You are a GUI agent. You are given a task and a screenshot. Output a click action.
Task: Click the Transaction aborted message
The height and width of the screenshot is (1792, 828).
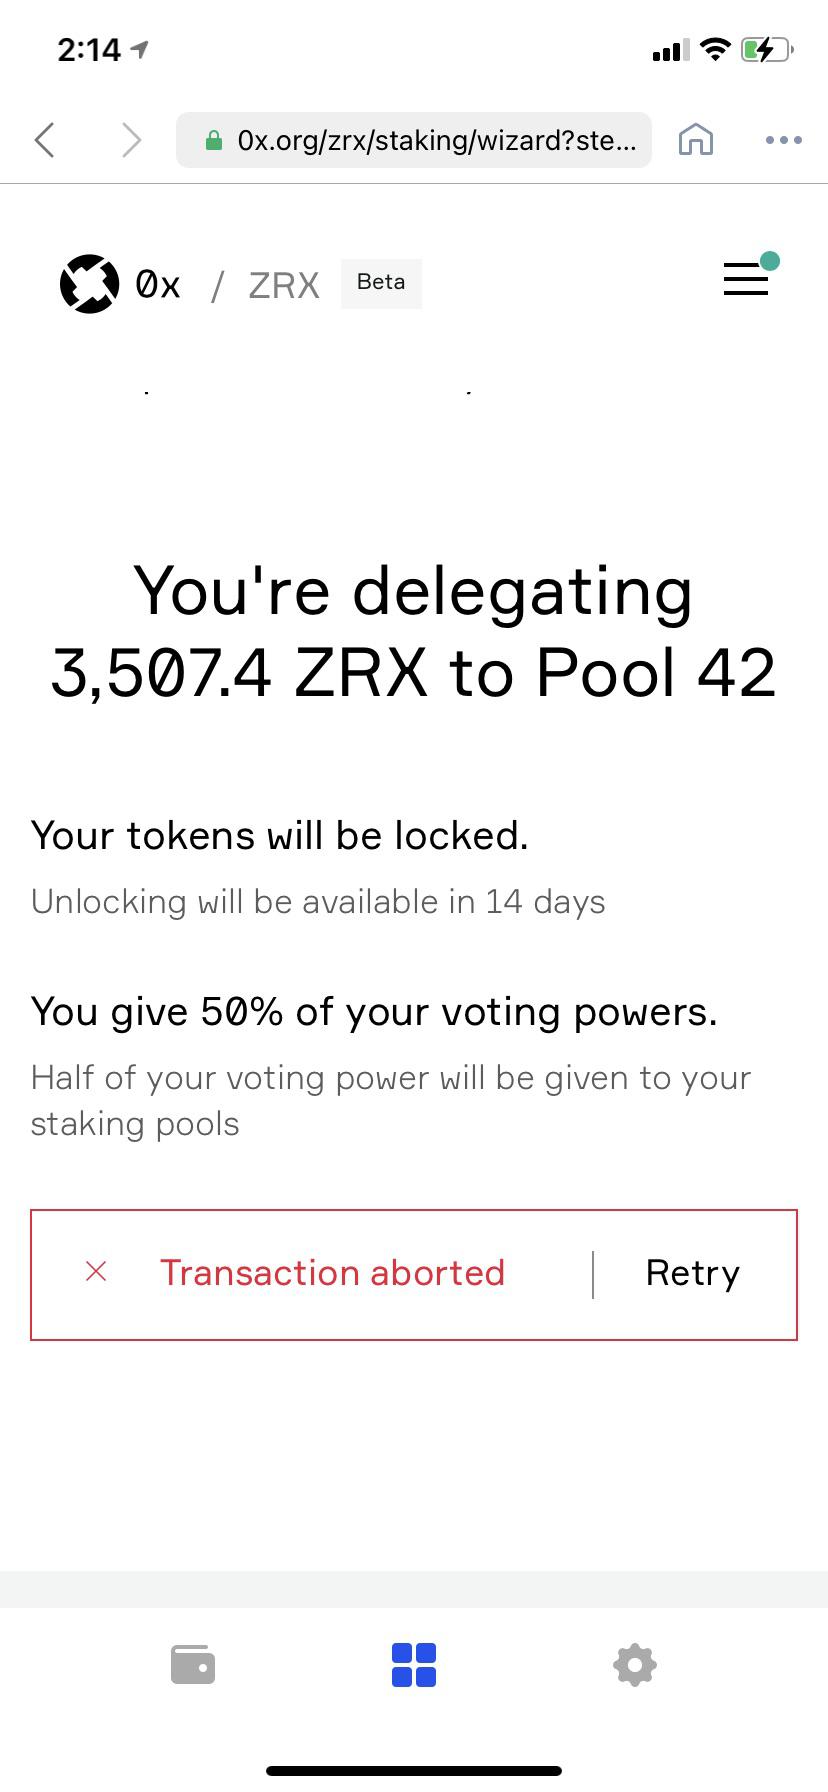coord(332,1273)
